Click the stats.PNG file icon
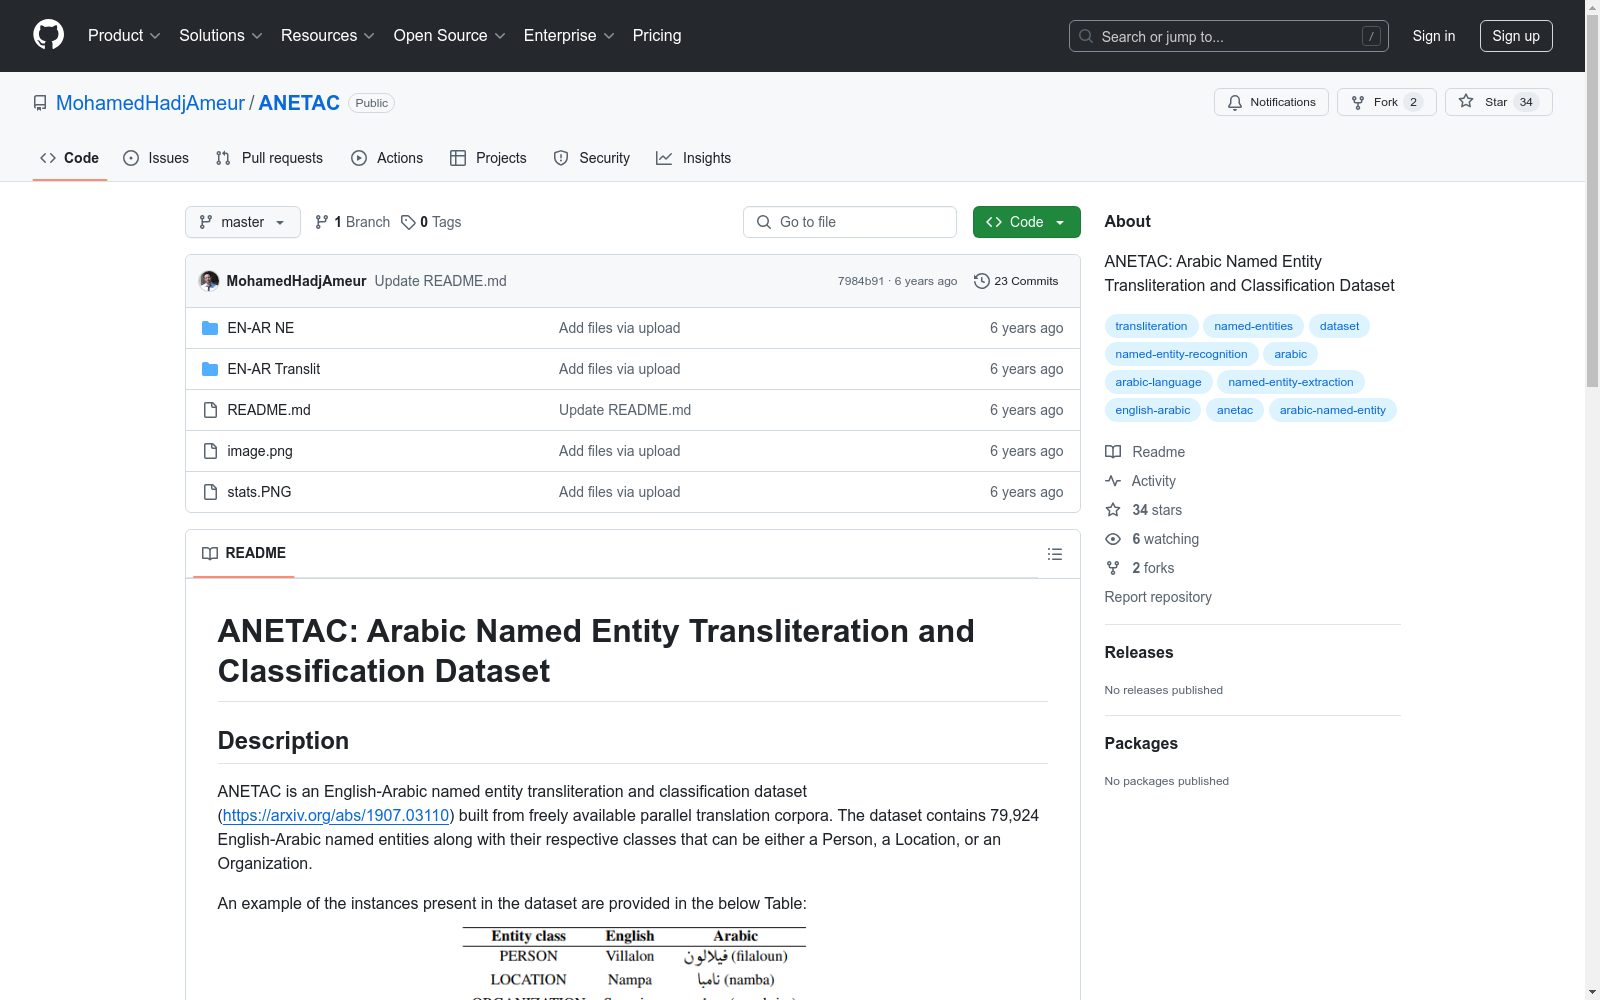This screenshot has width=1600, height=1000. tap(210, 492)
